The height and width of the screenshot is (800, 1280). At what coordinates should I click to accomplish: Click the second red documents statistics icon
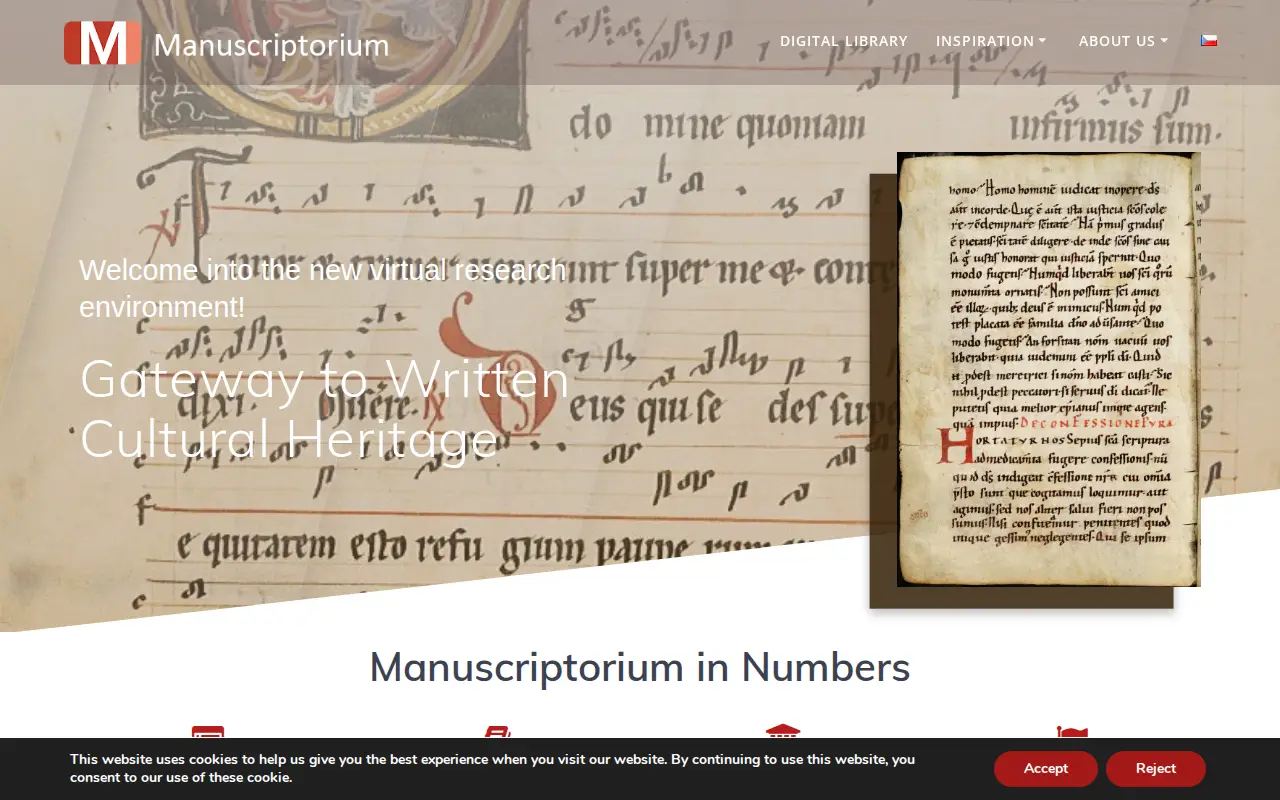pos(497,733)
